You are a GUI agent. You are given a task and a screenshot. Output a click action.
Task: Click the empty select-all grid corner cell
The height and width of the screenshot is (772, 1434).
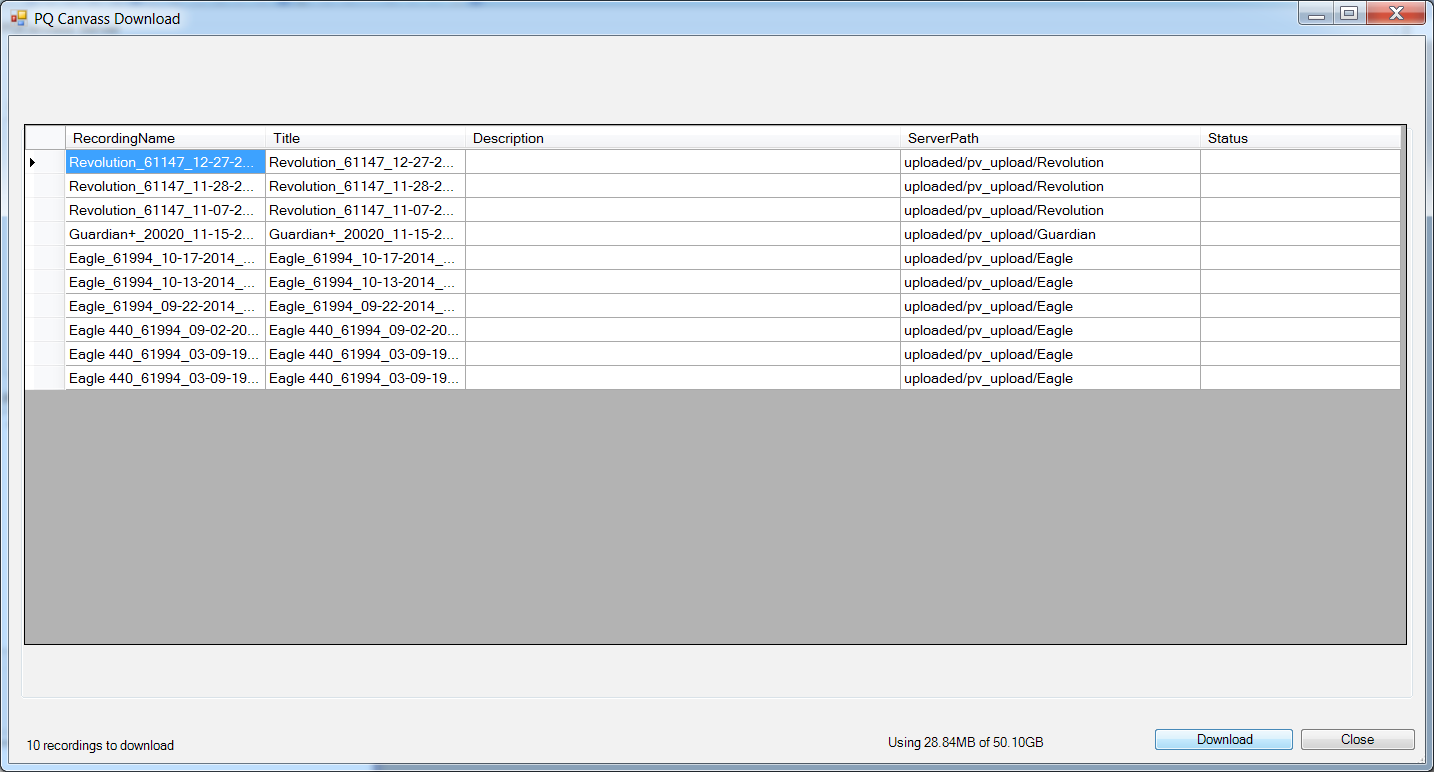click(44, 138)
